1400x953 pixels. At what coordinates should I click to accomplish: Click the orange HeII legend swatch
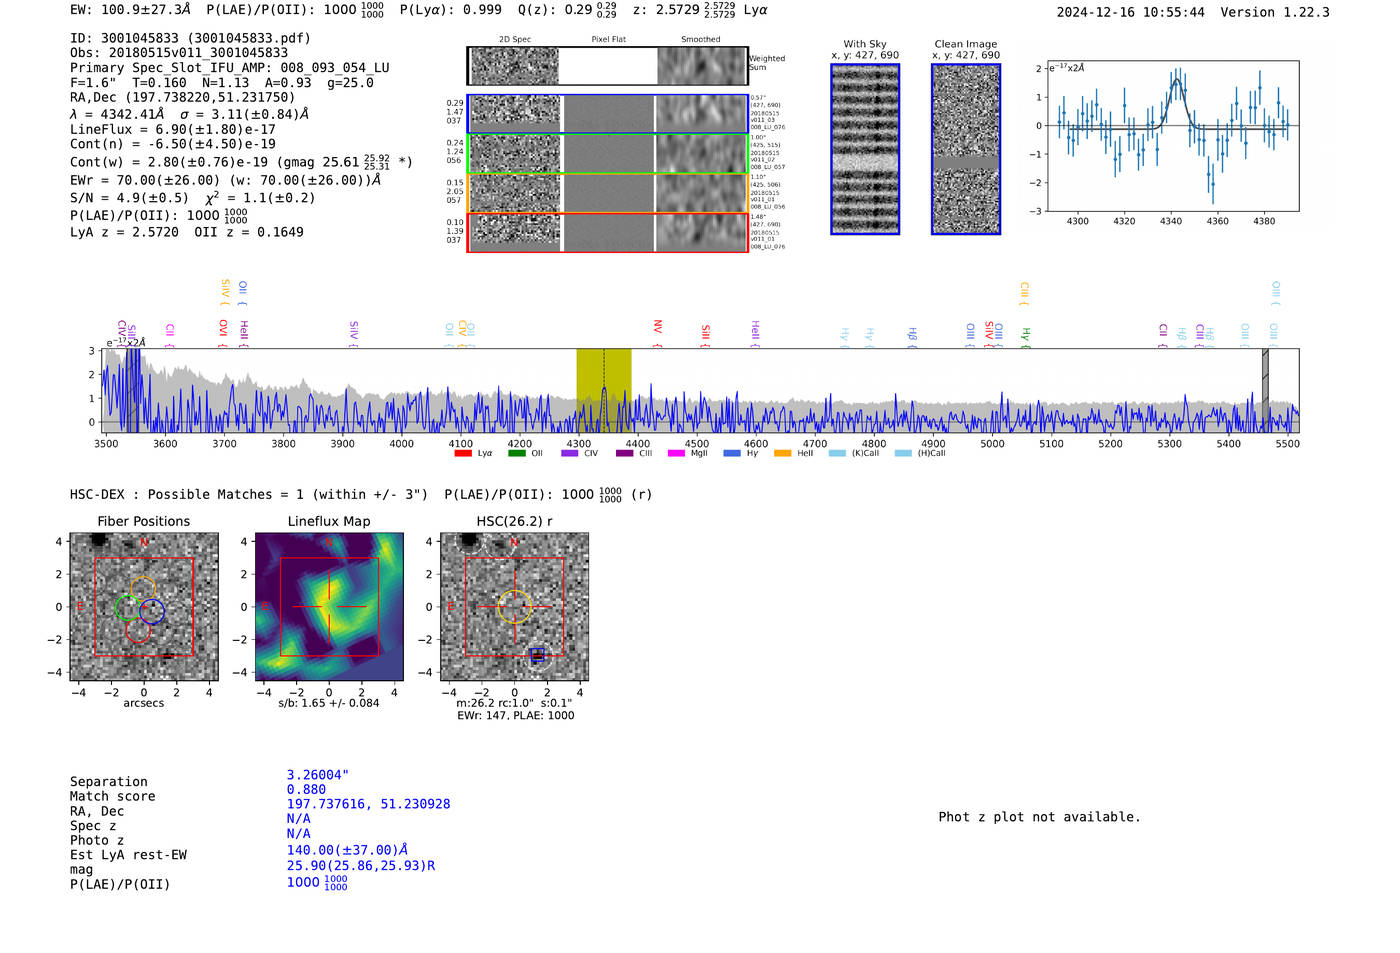[x=783, y=454]
